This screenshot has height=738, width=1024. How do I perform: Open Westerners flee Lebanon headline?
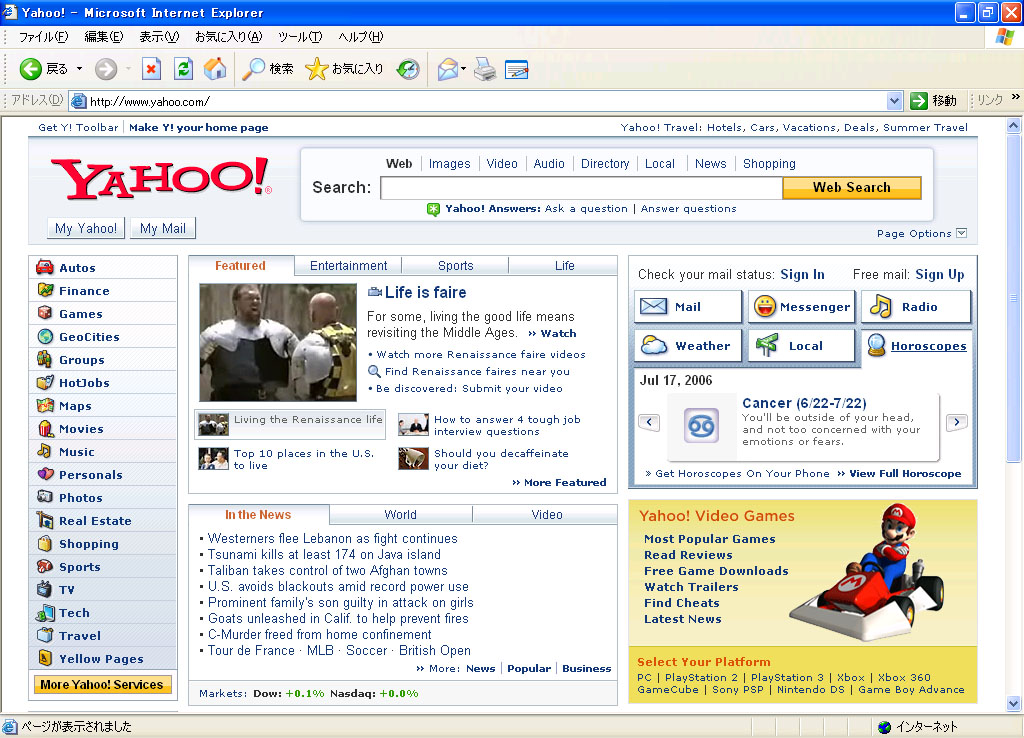click(x=332, y=538)
